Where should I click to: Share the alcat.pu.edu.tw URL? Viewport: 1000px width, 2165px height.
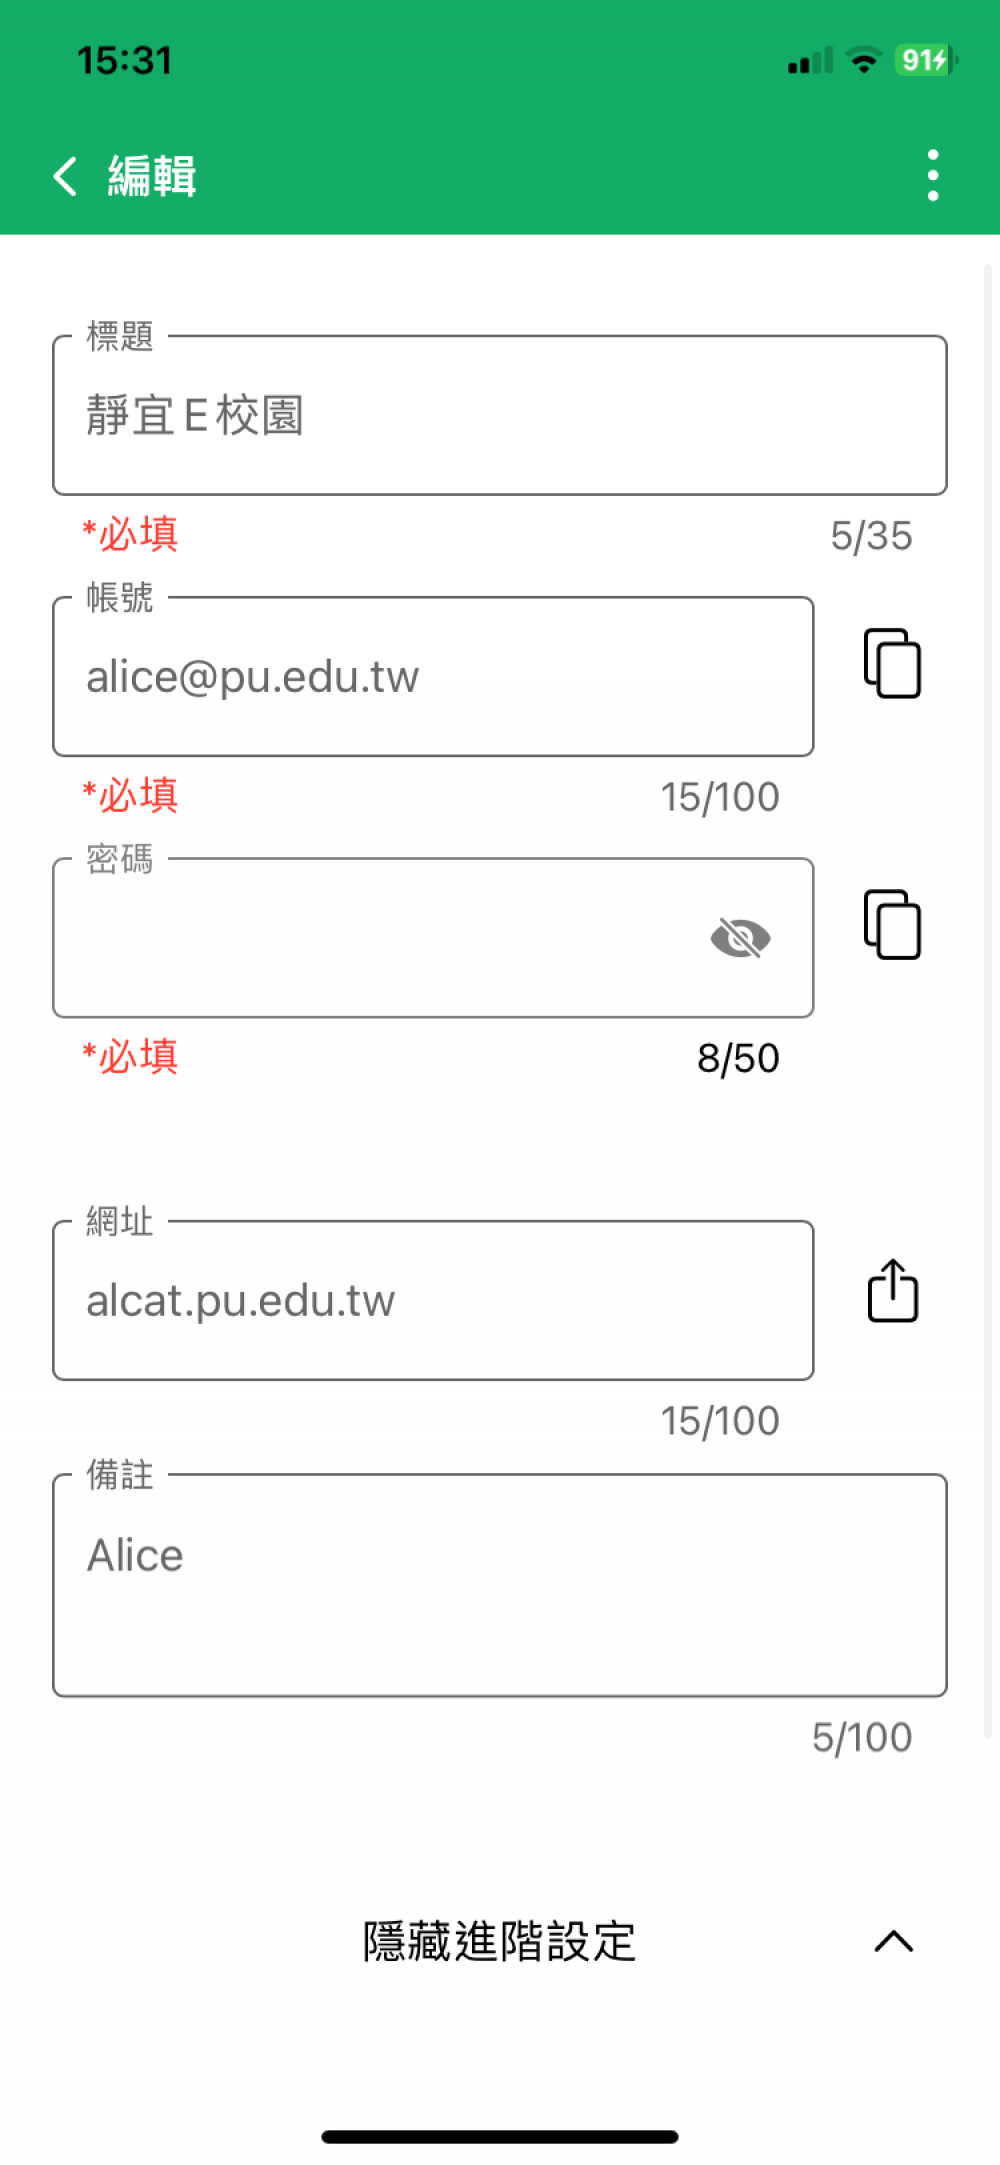pos(892,1291)
